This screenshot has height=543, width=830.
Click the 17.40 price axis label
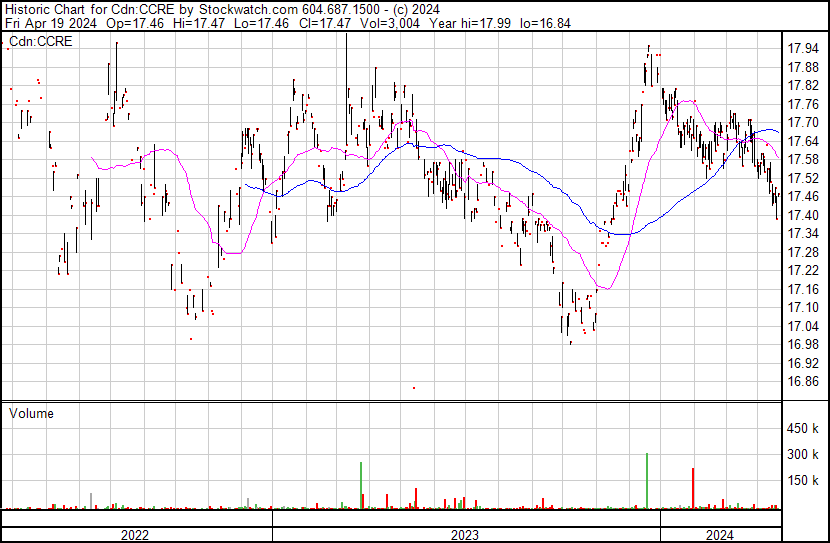coord(804,215)
